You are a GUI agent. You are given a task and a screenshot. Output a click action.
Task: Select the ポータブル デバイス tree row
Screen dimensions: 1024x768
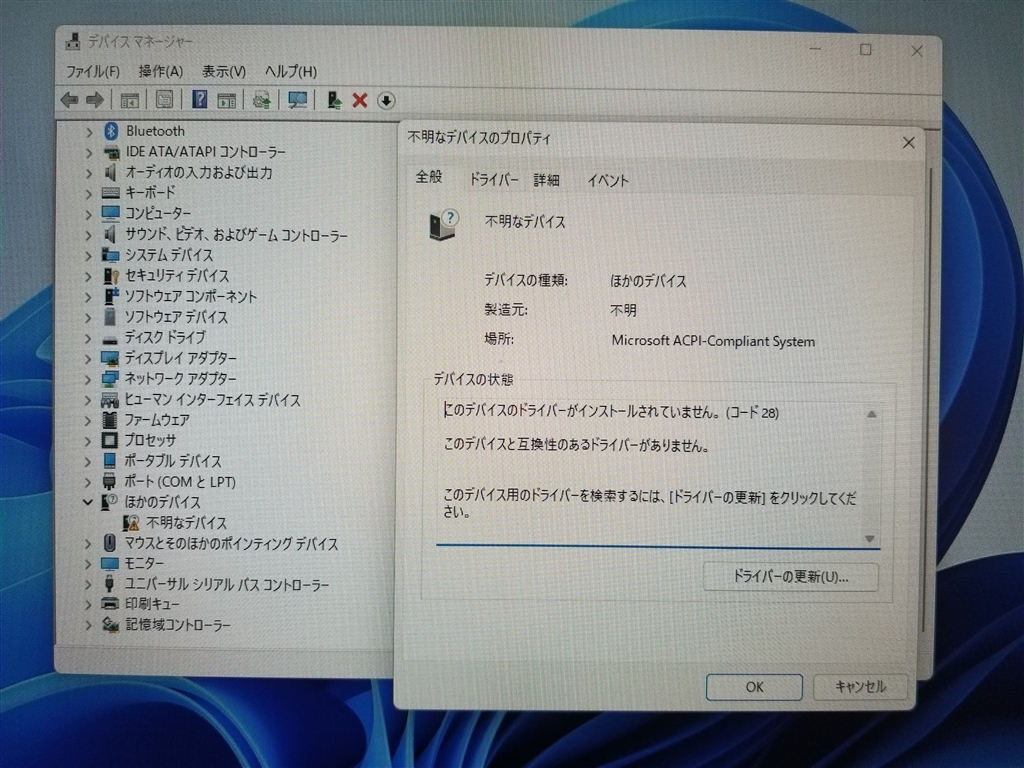[x=172, y=461]
